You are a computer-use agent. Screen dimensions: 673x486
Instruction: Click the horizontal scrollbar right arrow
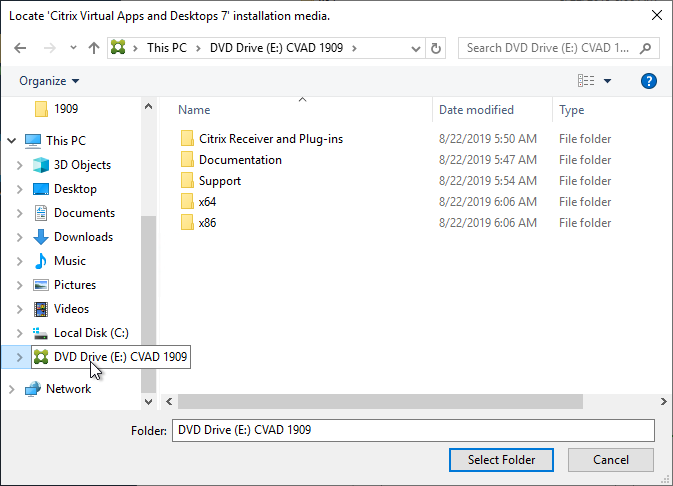tap(664, 402)
